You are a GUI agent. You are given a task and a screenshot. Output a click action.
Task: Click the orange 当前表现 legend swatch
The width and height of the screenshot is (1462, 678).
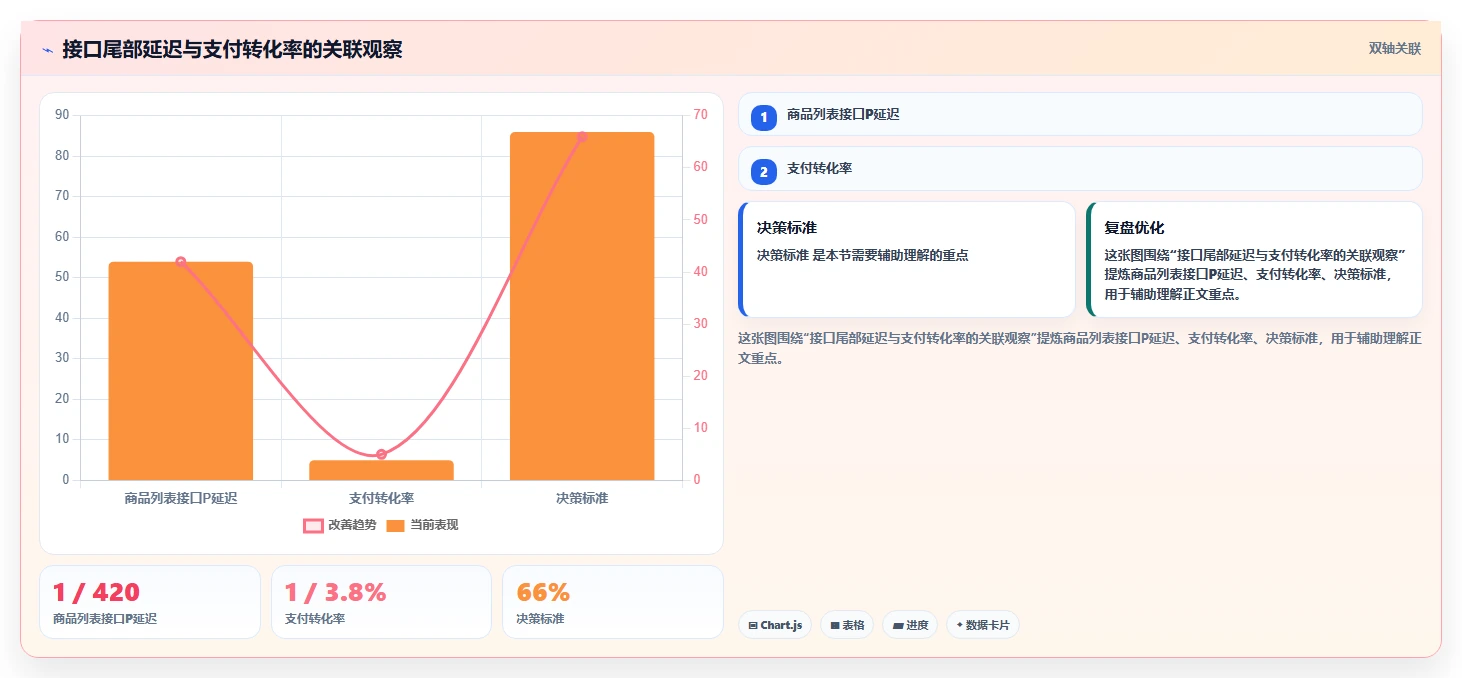pos(395,526)
